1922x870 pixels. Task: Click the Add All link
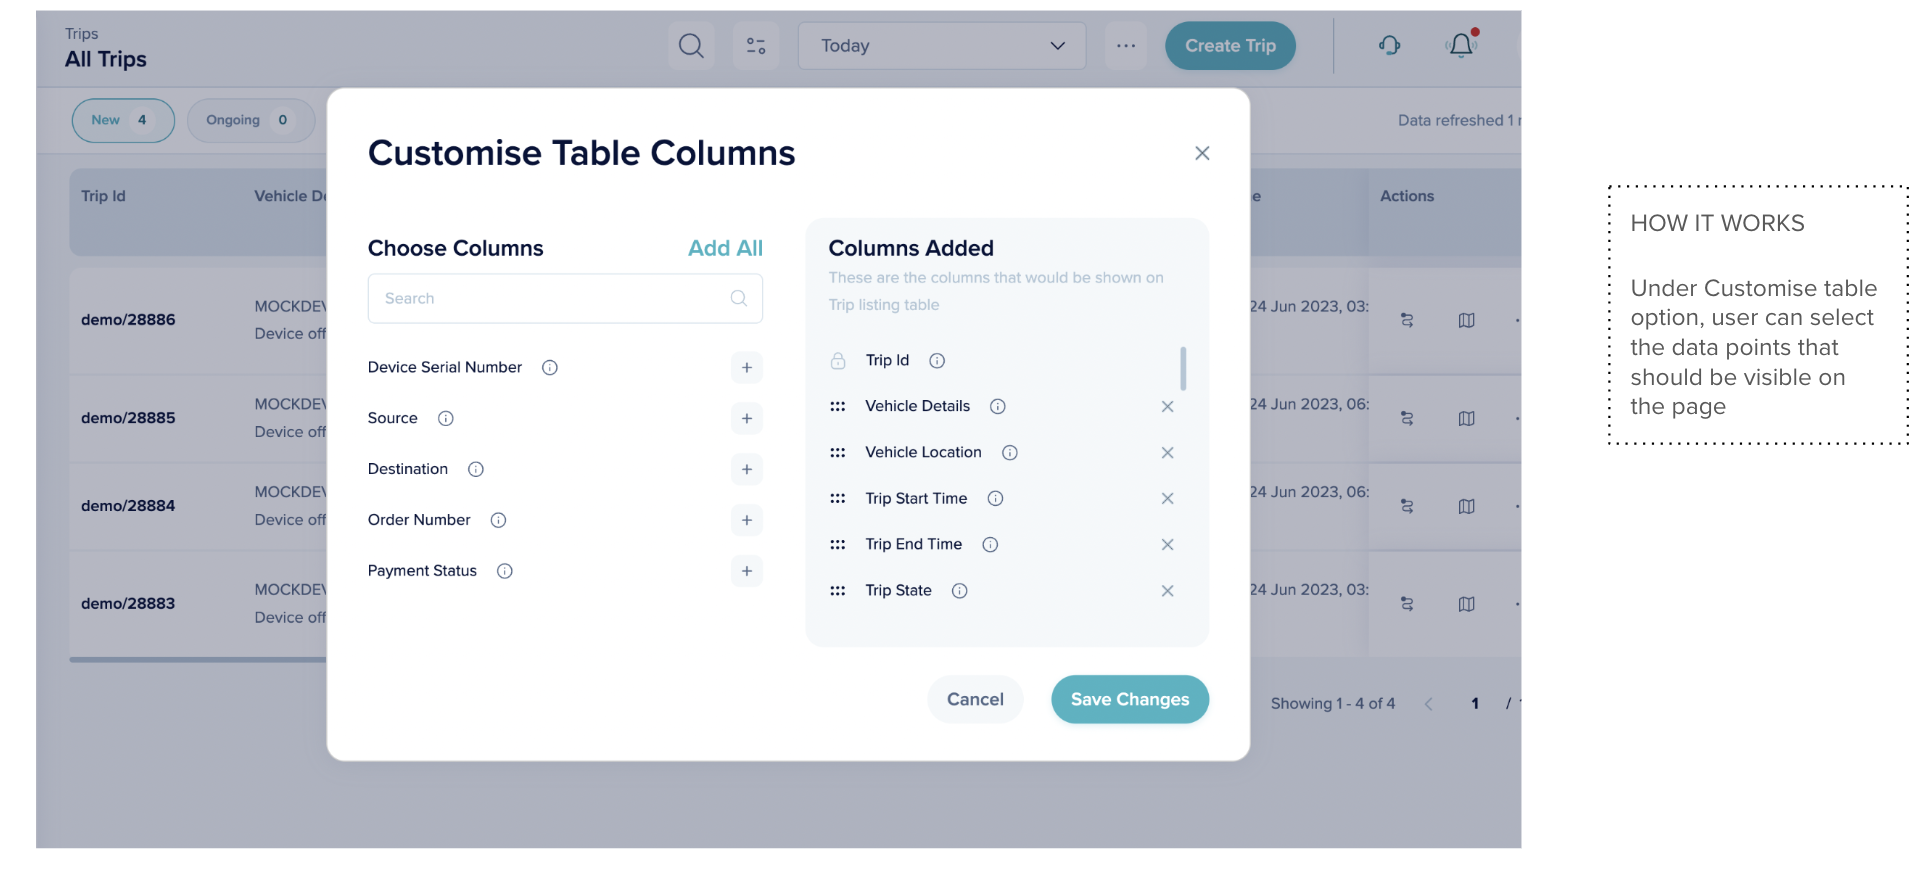[x=725, y=249]
